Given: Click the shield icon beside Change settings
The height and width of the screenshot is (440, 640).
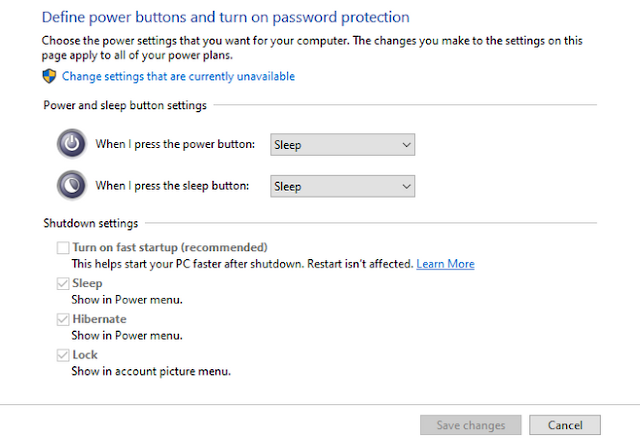Looking at the screenshot, I should [49, 76].
